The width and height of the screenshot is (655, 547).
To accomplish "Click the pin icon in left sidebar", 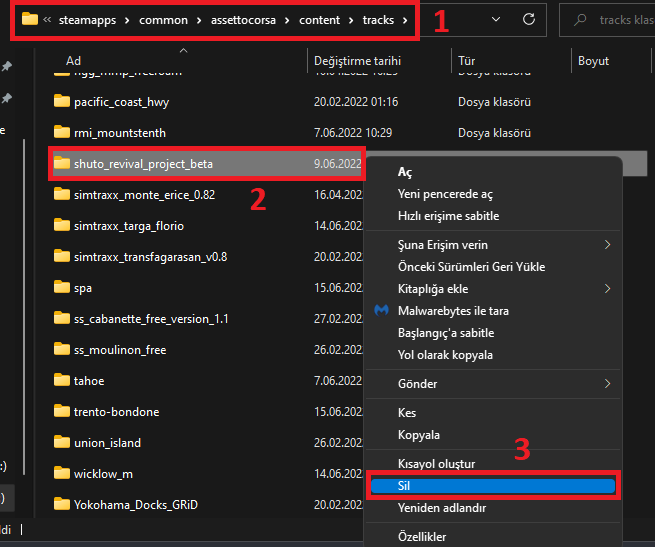I will 7,67.
